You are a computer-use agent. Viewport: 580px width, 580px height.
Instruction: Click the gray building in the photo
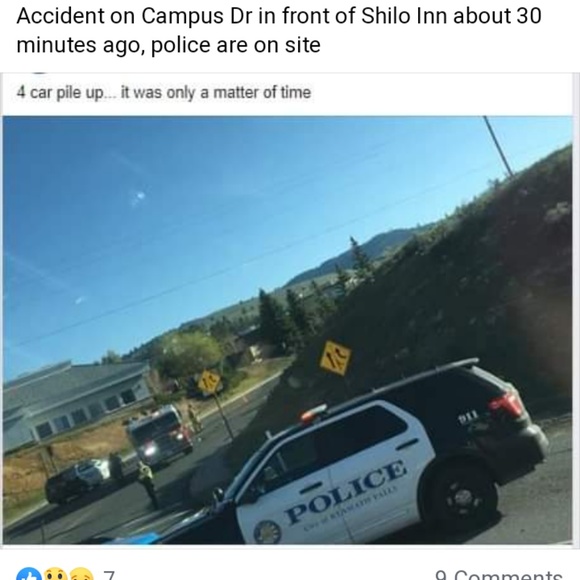(76, 402)
